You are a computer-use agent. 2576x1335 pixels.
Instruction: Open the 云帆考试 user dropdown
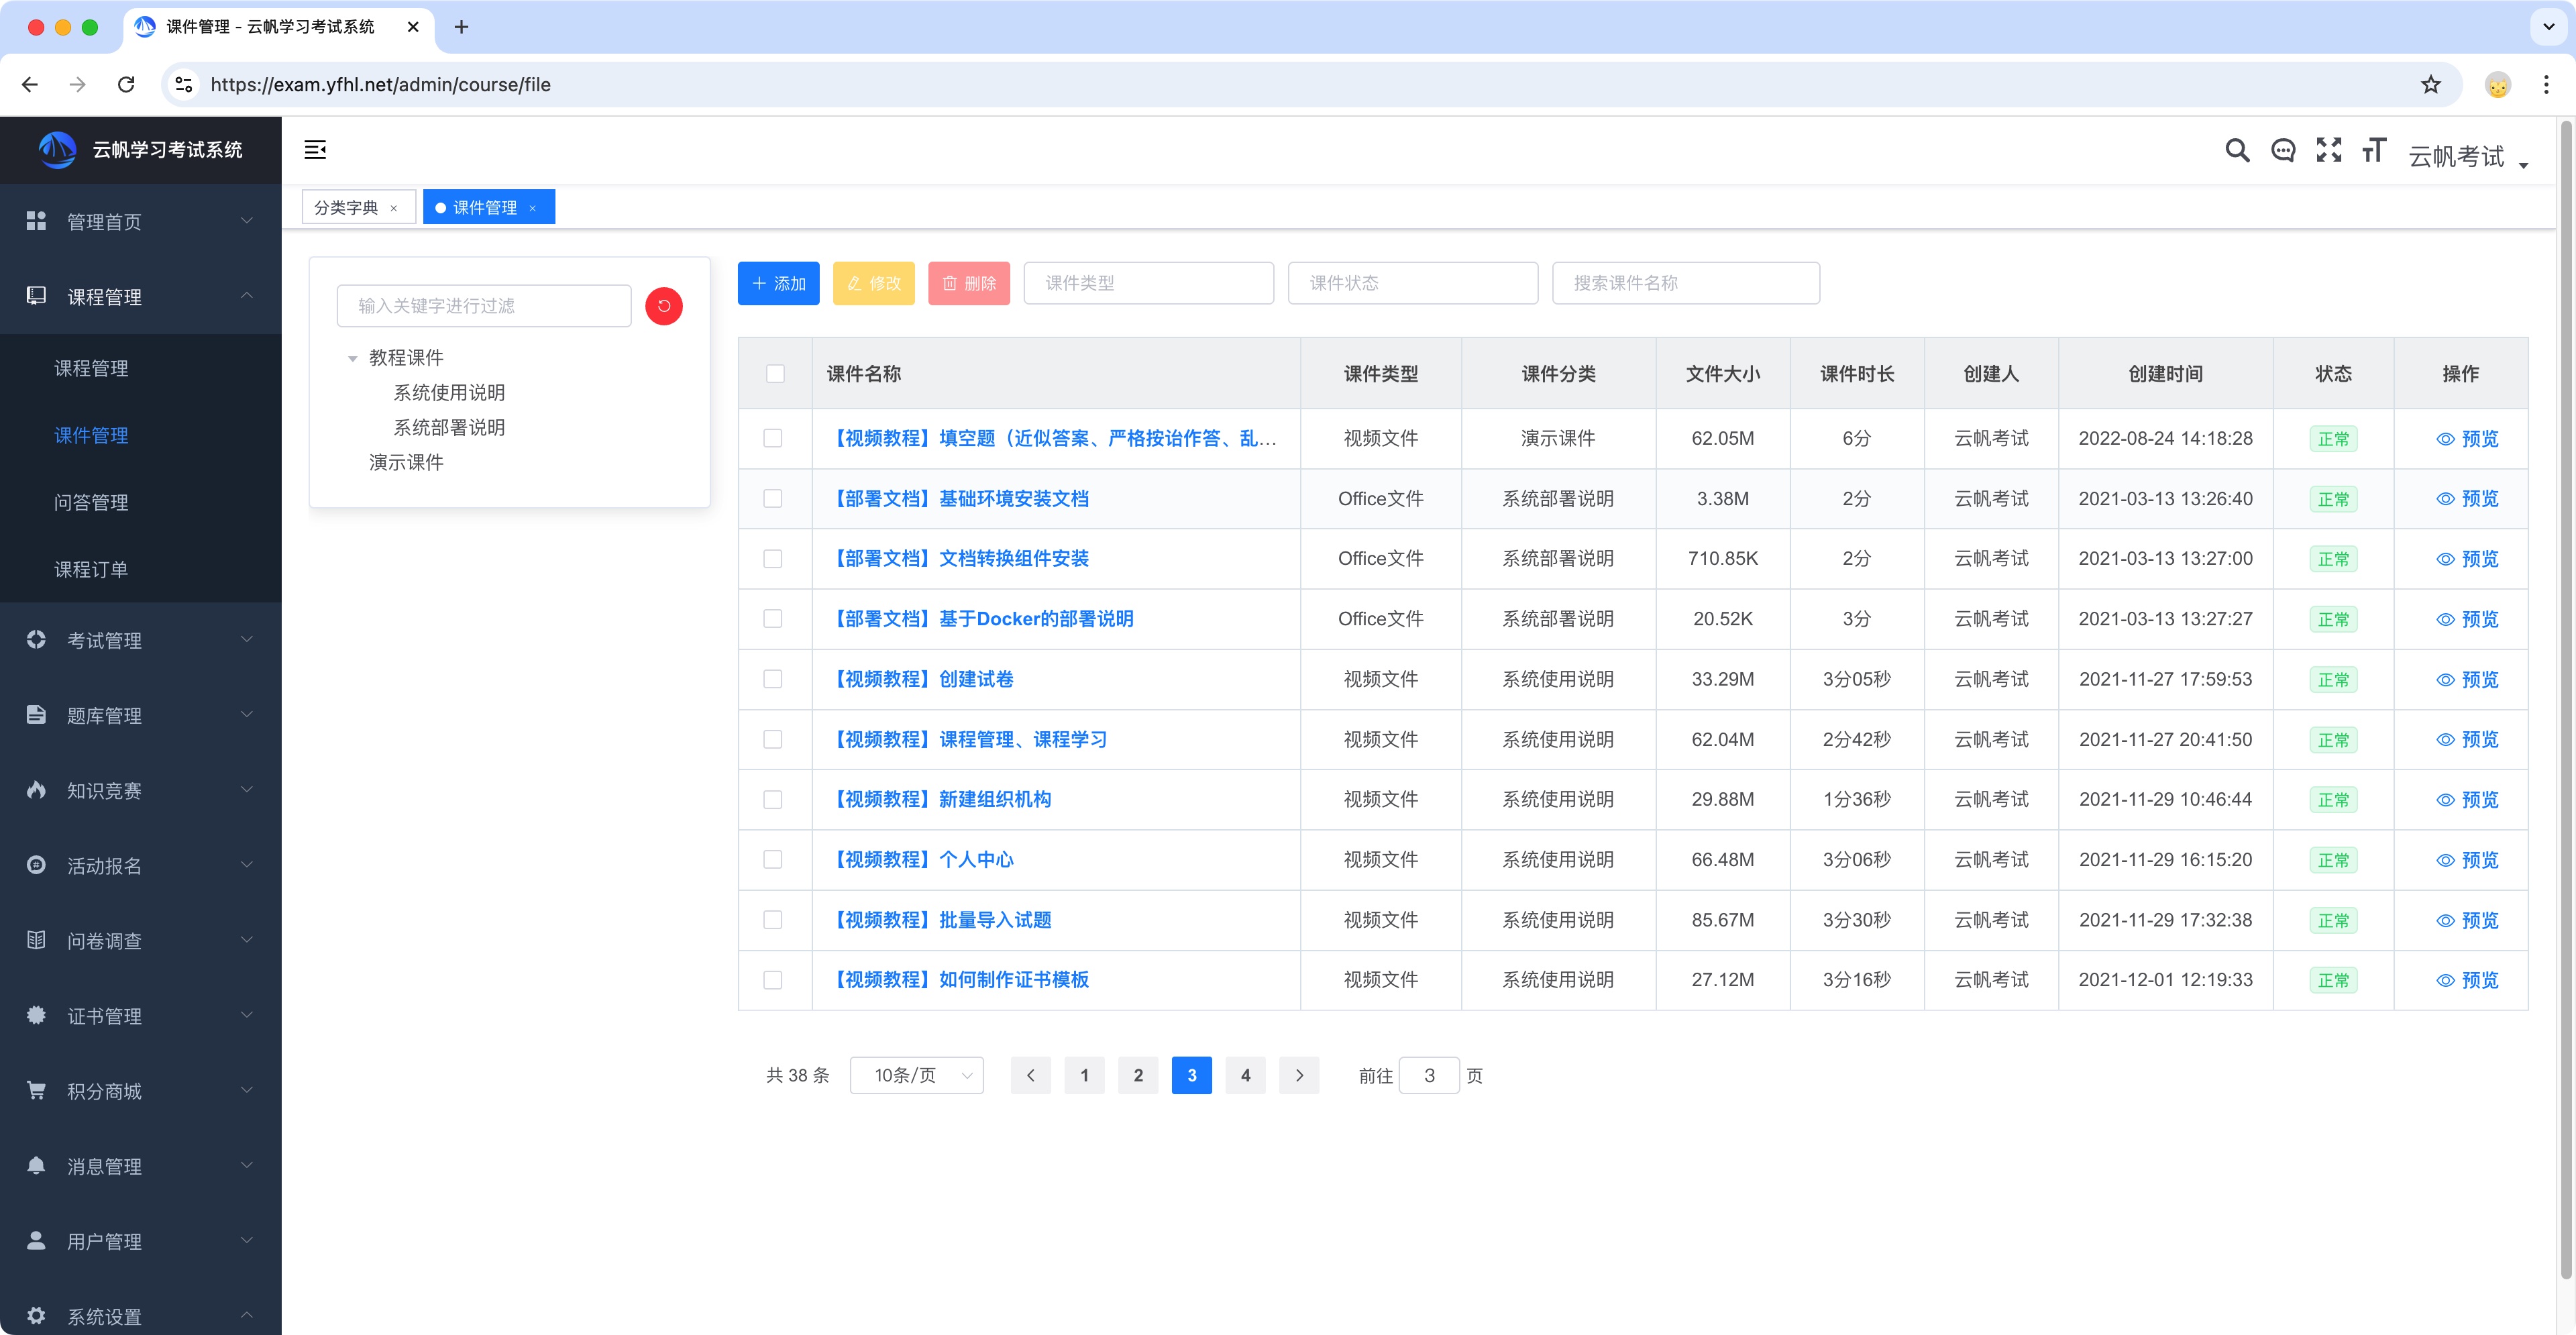(2468, 156)
